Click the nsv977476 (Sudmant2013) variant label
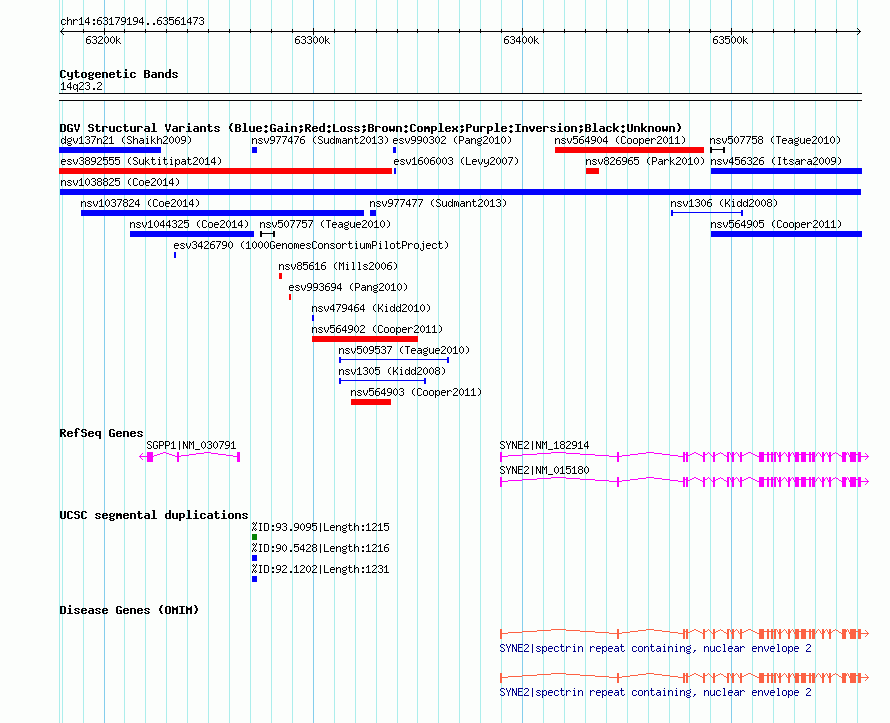Image resolution: width=890 pixels, height=723 pixels. tap(320, 140)
